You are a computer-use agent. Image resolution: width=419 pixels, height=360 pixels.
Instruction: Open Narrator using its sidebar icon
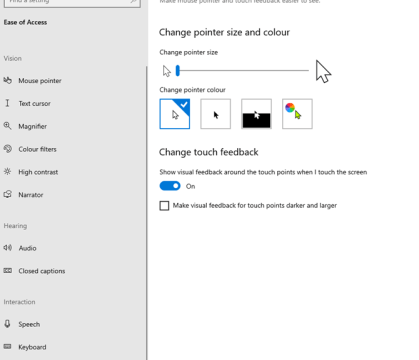(x=7, y=194)
